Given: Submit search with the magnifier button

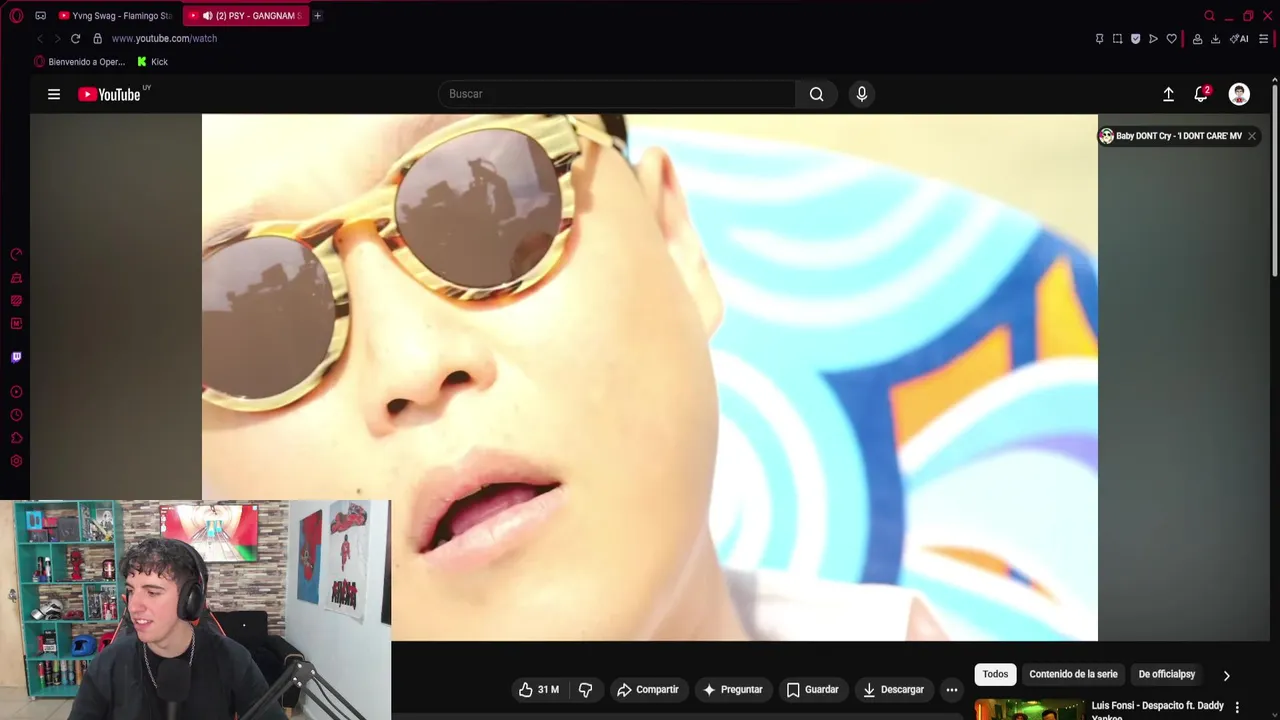Looking at the screenshot, I should [x=817, y=94].
